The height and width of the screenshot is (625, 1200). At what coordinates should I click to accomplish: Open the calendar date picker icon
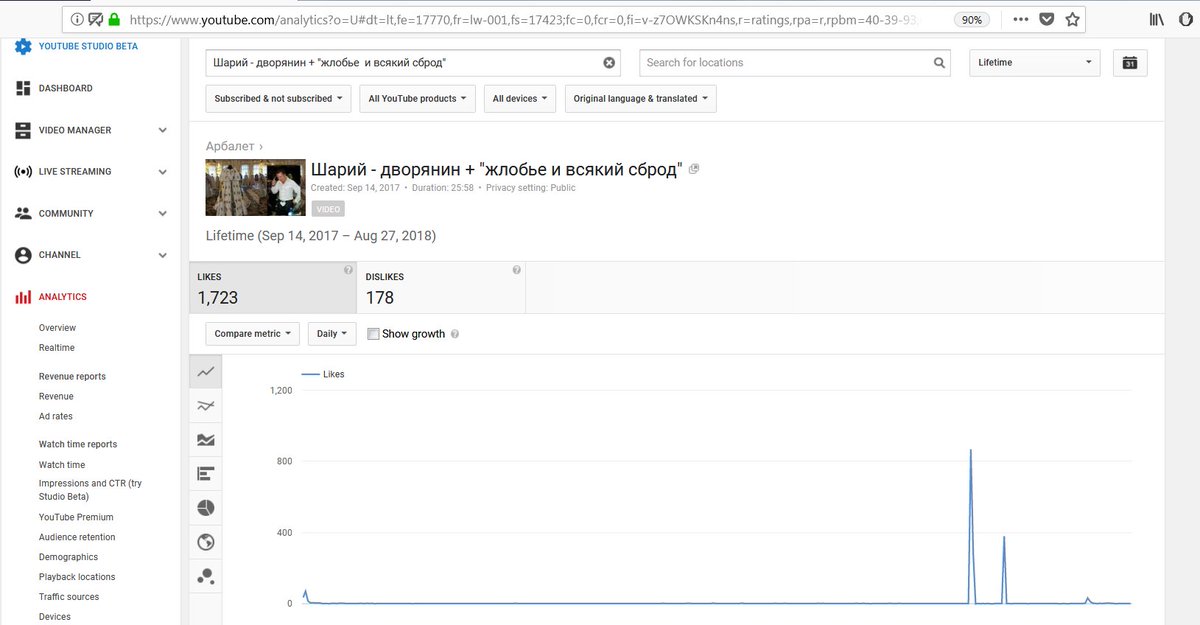tap(1130, 62)
